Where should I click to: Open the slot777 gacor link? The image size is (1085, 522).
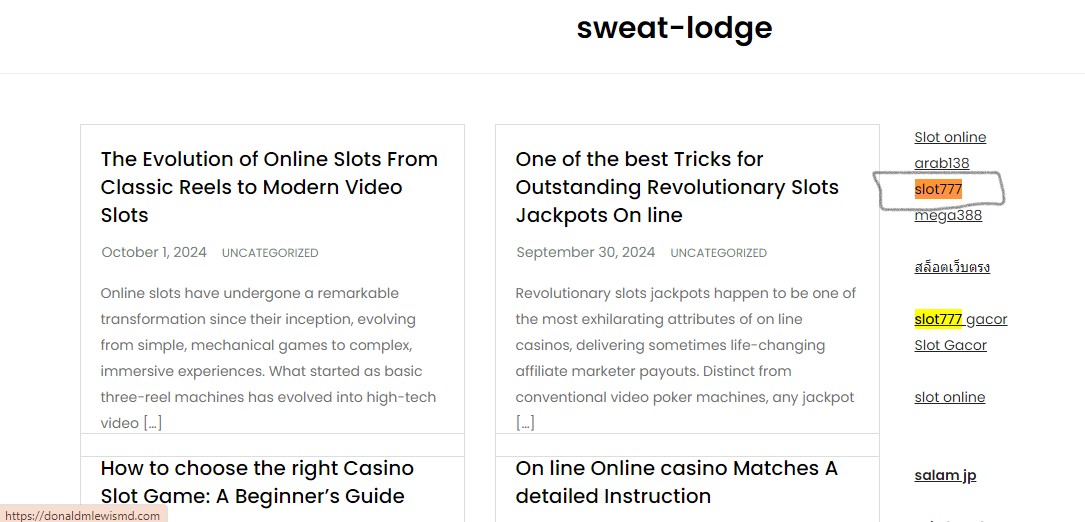pos(960,319)
